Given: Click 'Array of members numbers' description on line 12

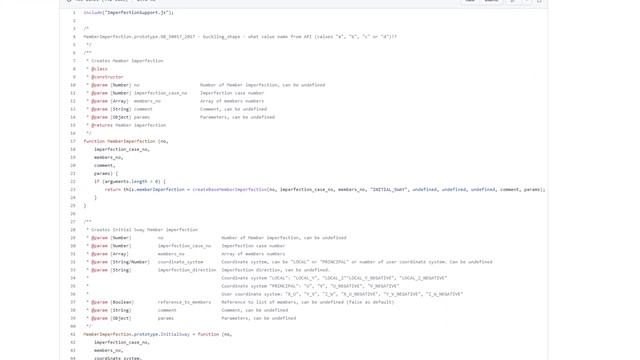Looking at the screenshot, I should coord(232,101).
